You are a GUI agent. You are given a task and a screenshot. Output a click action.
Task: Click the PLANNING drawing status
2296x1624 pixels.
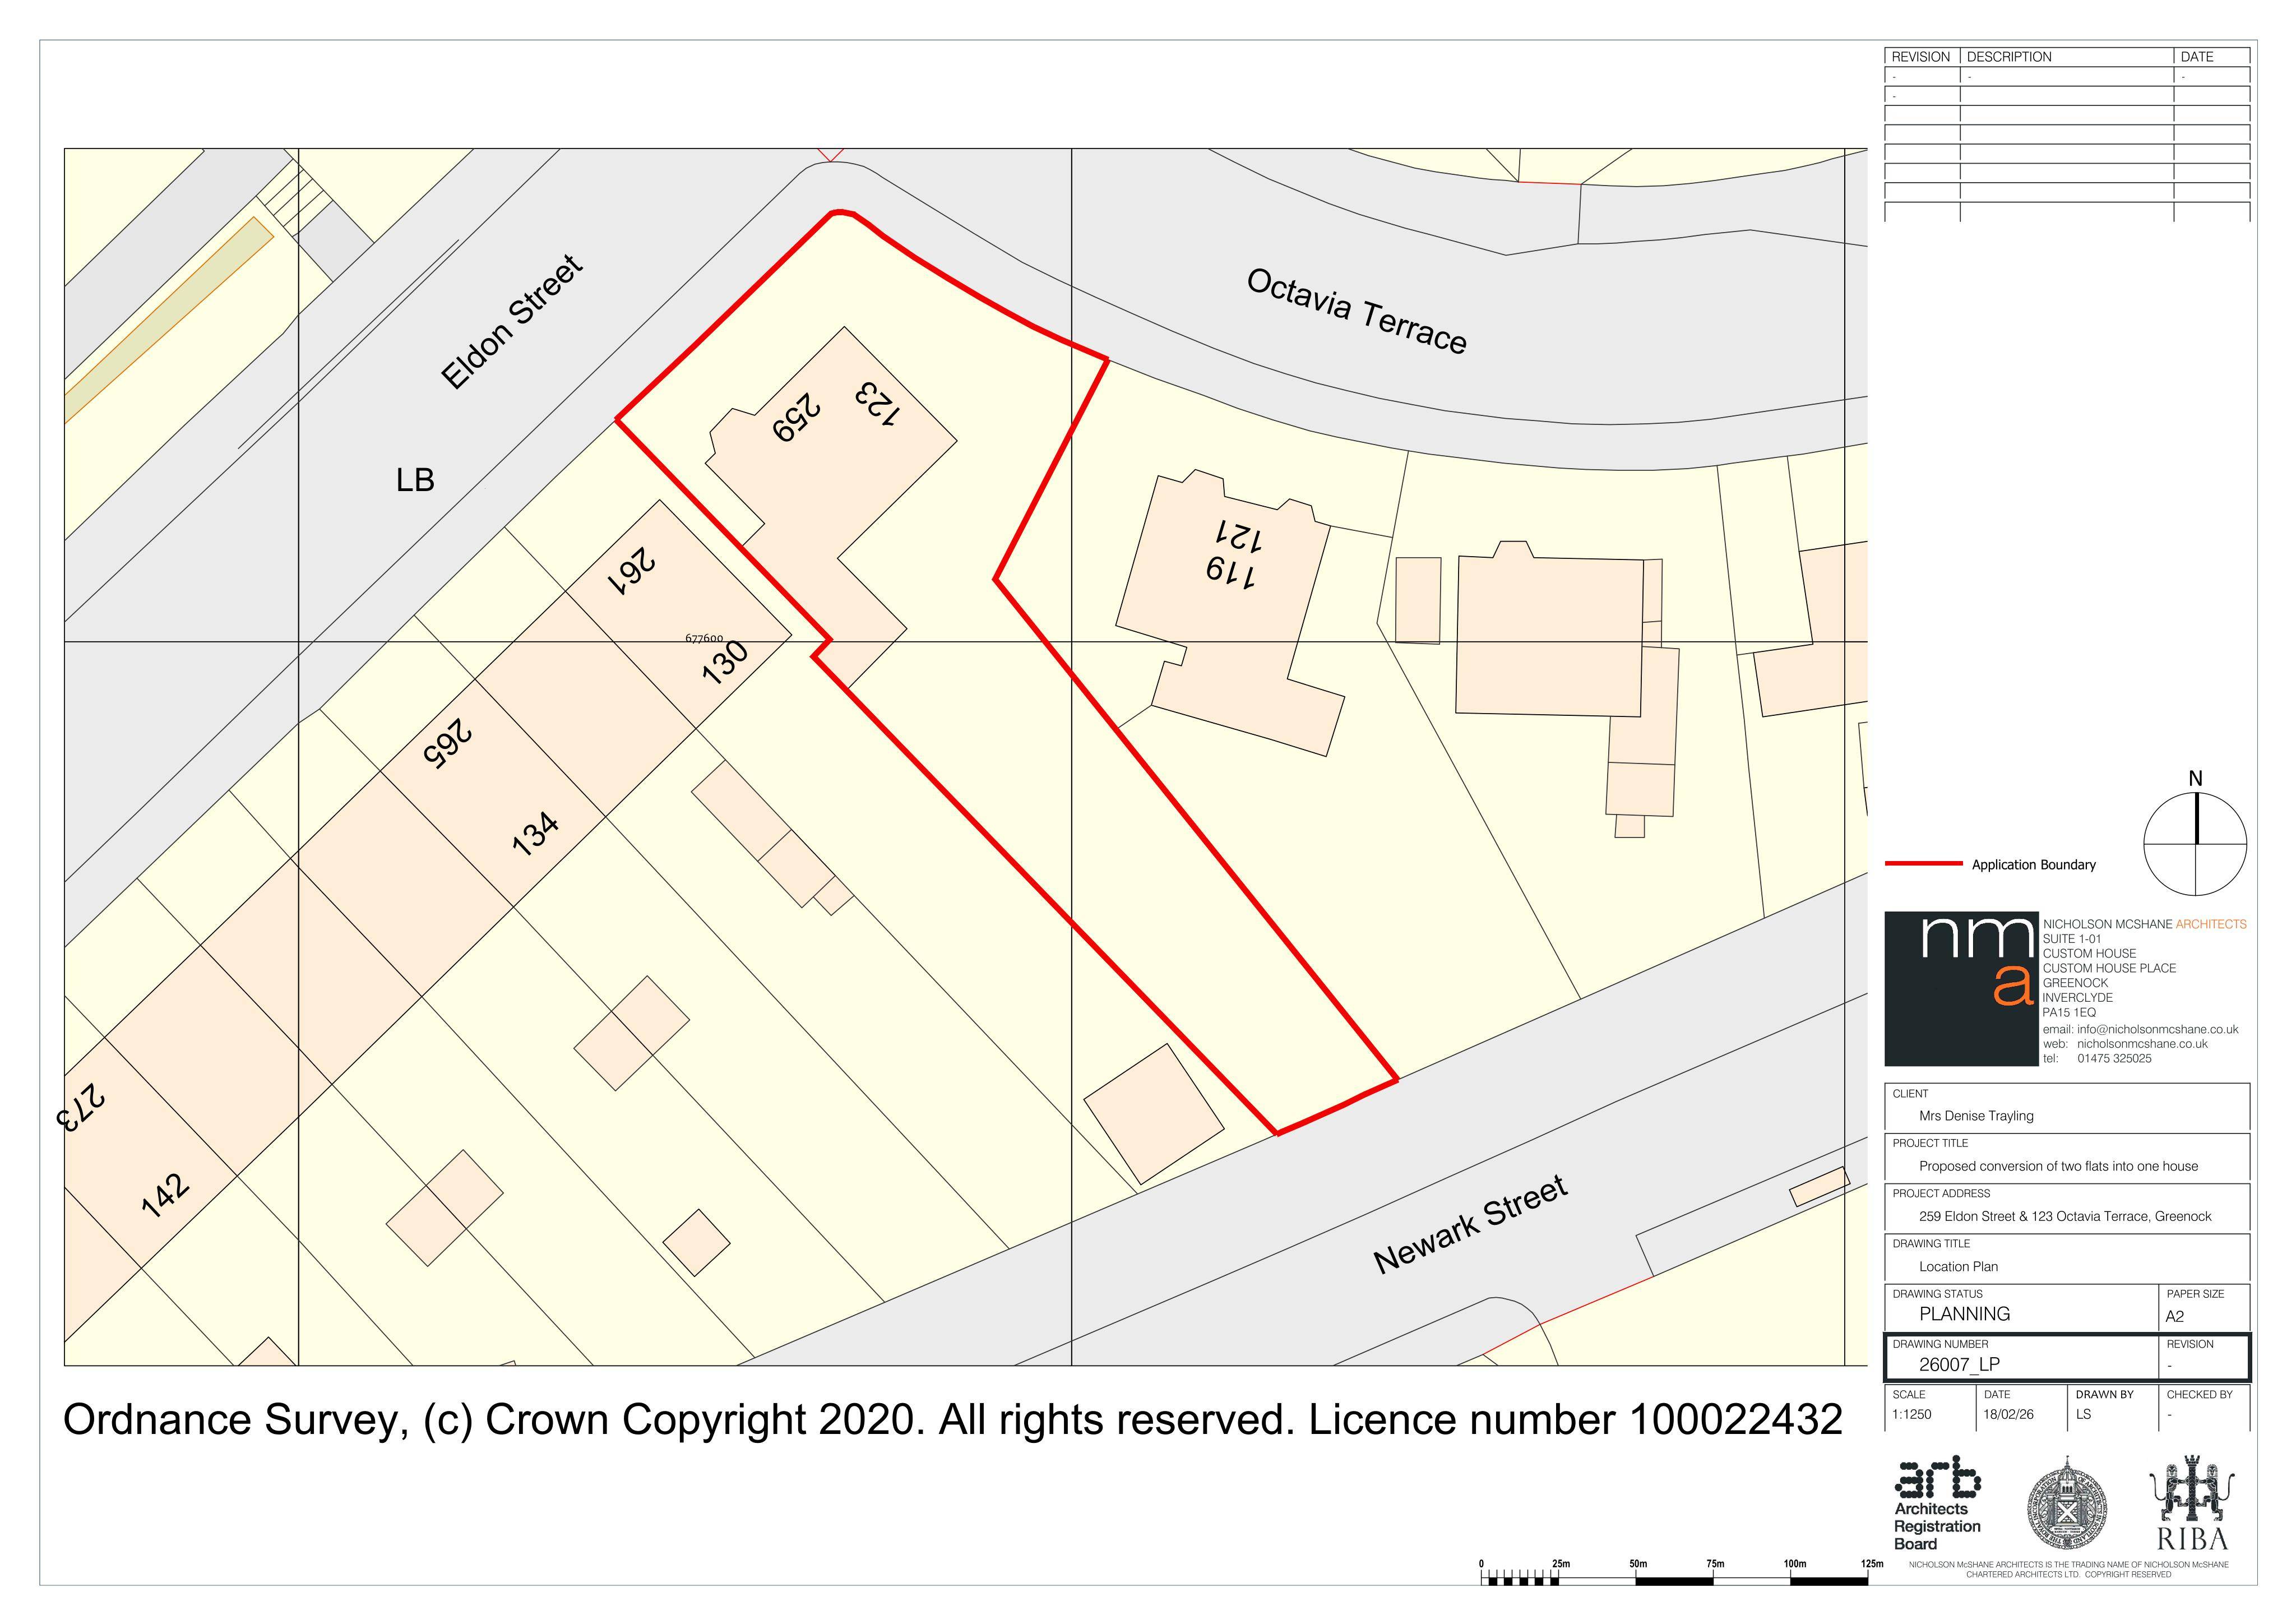(x=1964, y=1314)
